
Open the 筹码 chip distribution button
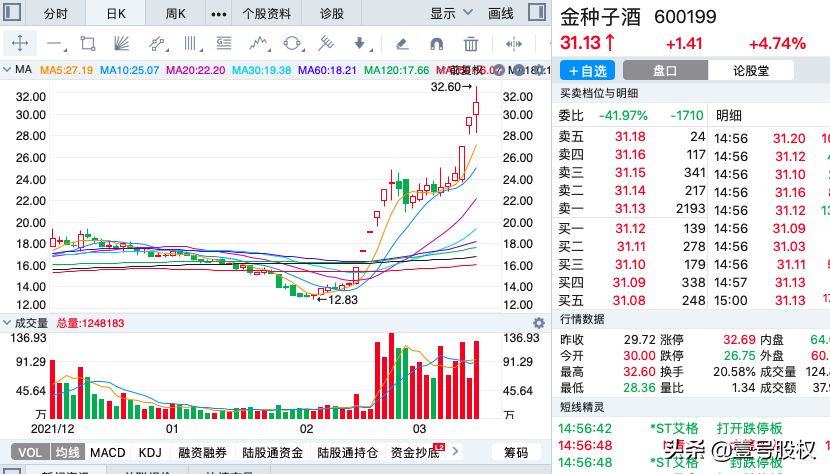pyautogui.click(x=516, y=452)
